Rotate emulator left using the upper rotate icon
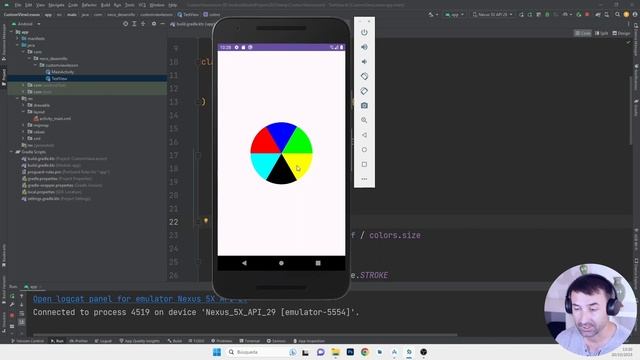 pyautogui.click(x=364, y=76)
